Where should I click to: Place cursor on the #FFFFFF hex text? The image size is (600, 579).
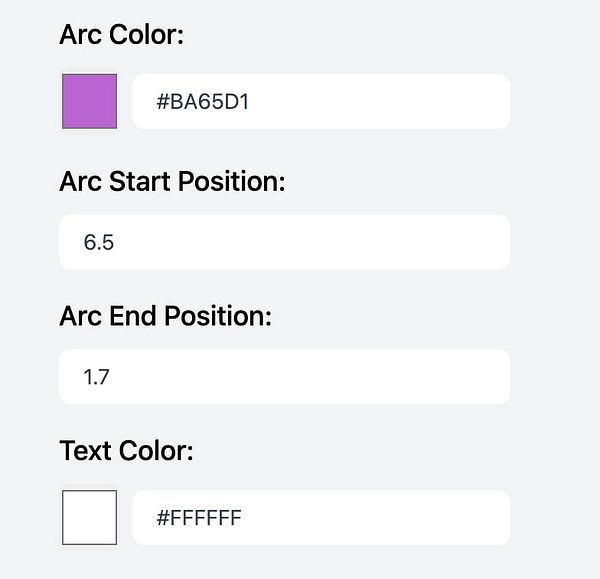click(199, 518)
